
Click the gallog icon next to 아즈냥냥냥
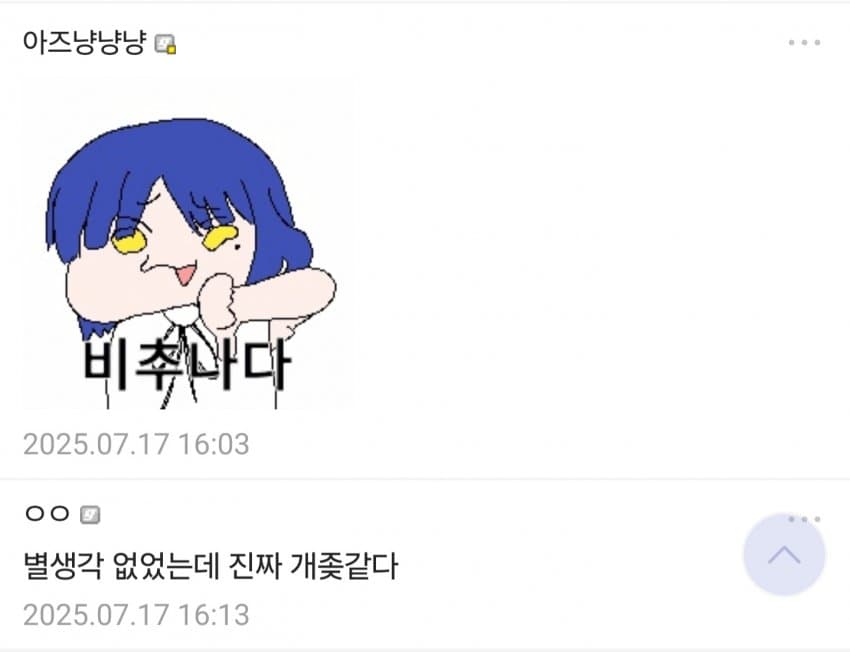click(x=165, y=43)
